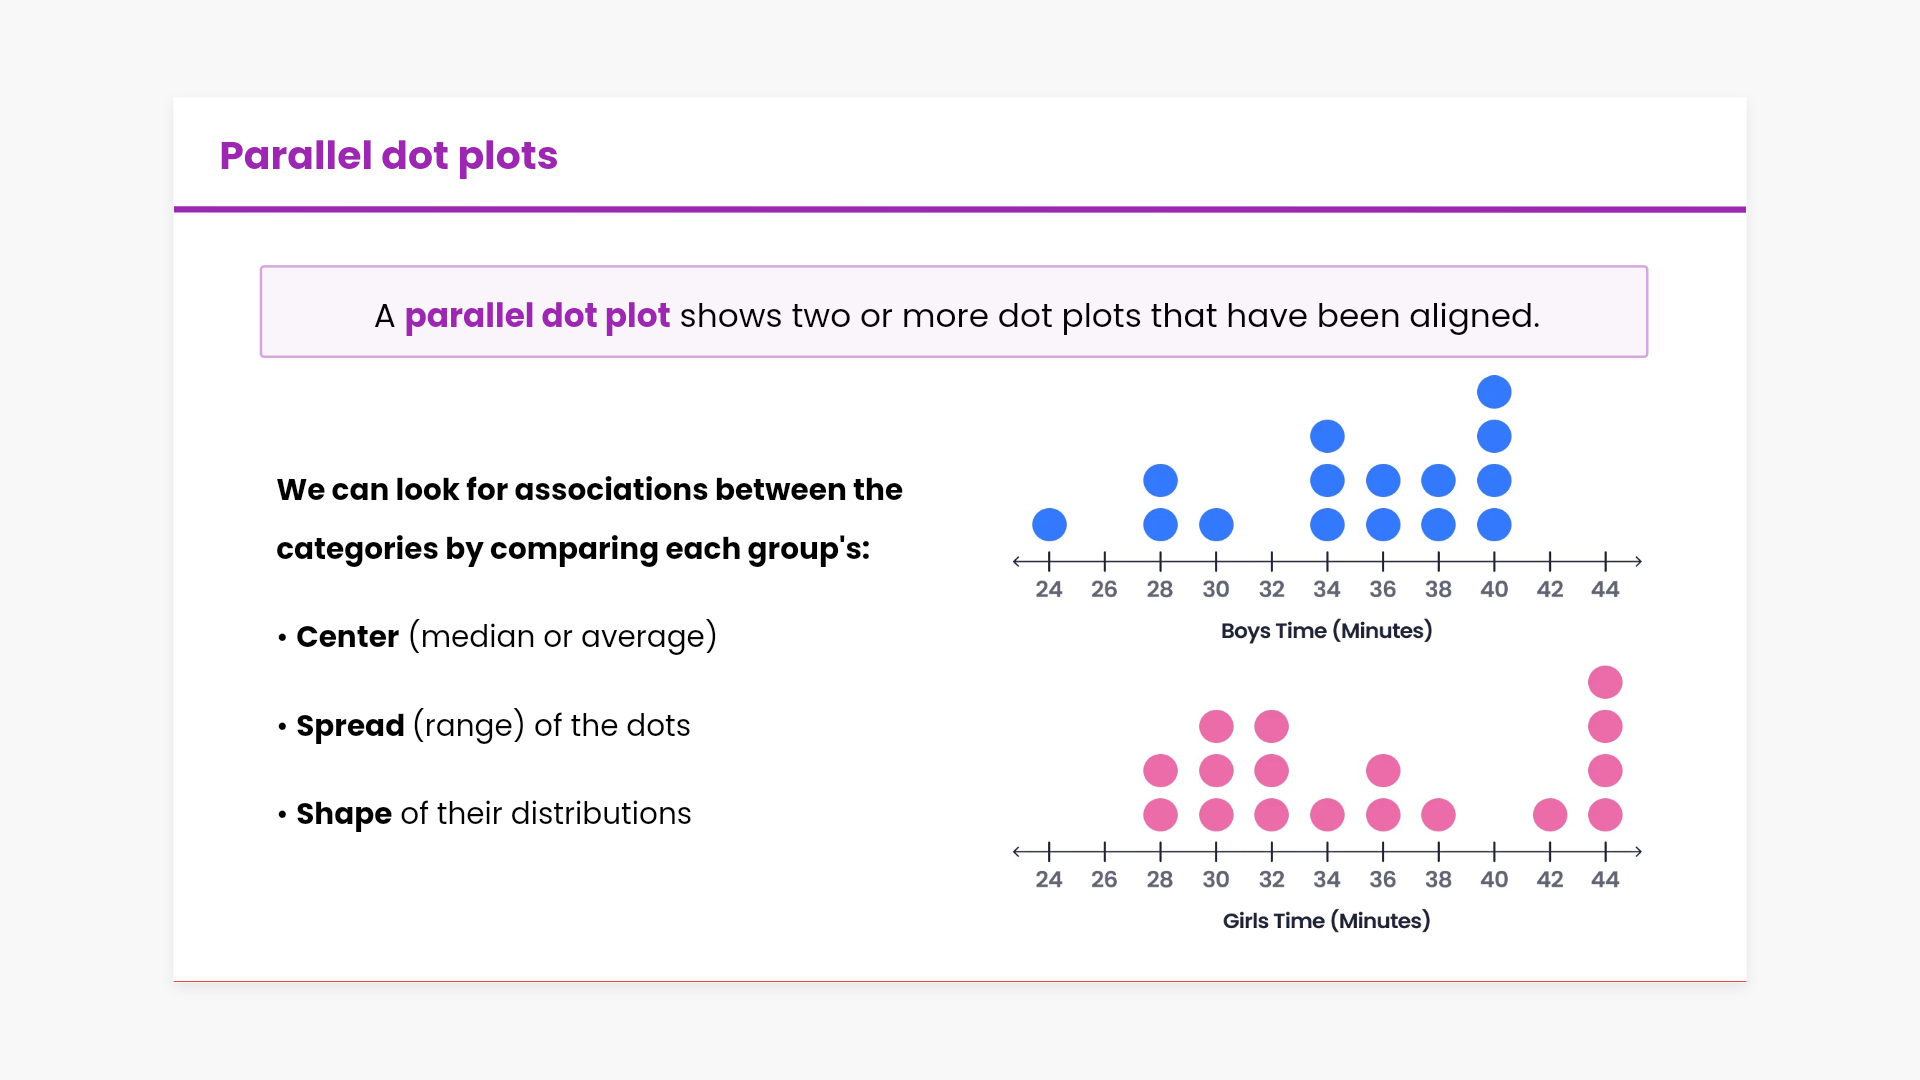Click the topmost pink dot above 44
Screen dimensions: 1920x1080
pyautogui.click(x=1605, y=682)
